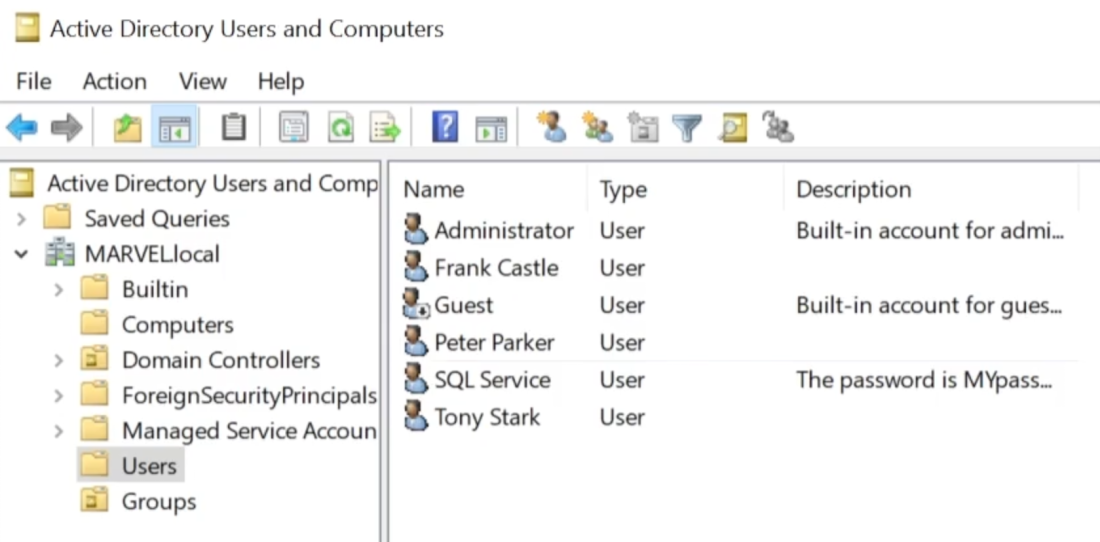
Task: Select the SQL Service user account
Action: click(492, 380)
